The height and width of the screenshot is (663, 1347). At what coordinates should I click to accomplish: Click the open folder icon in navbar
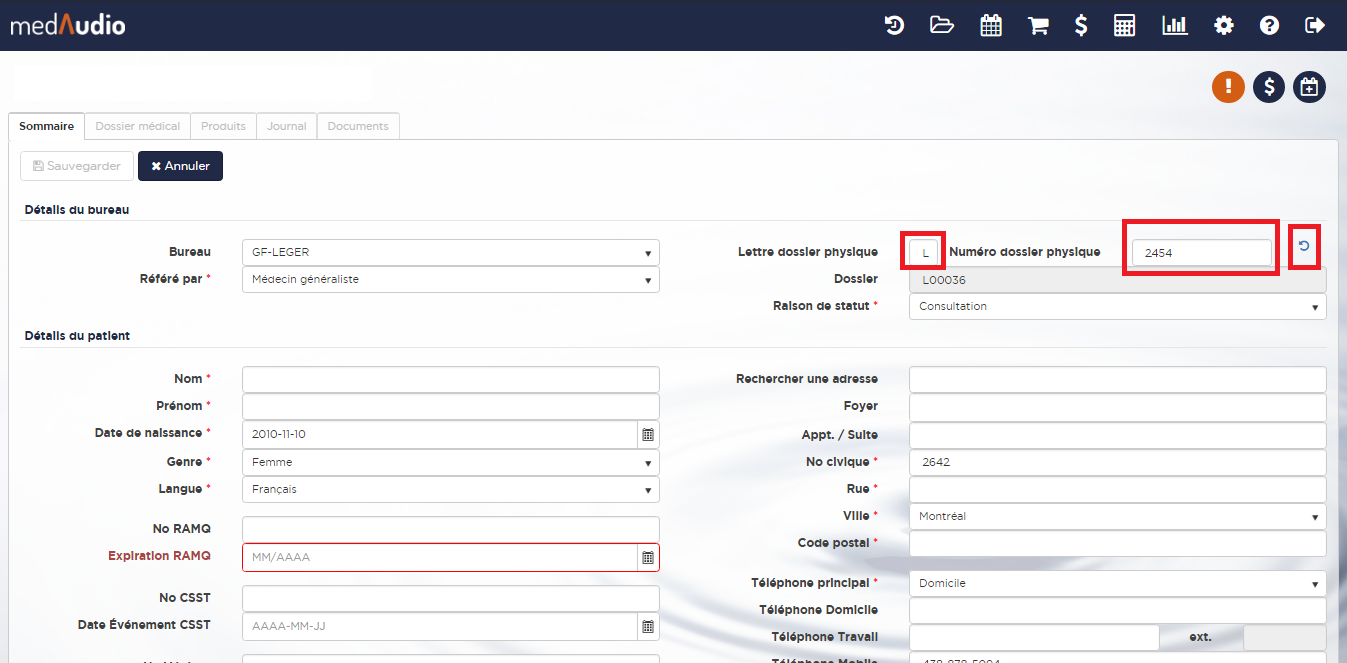(x=942, y=26)
